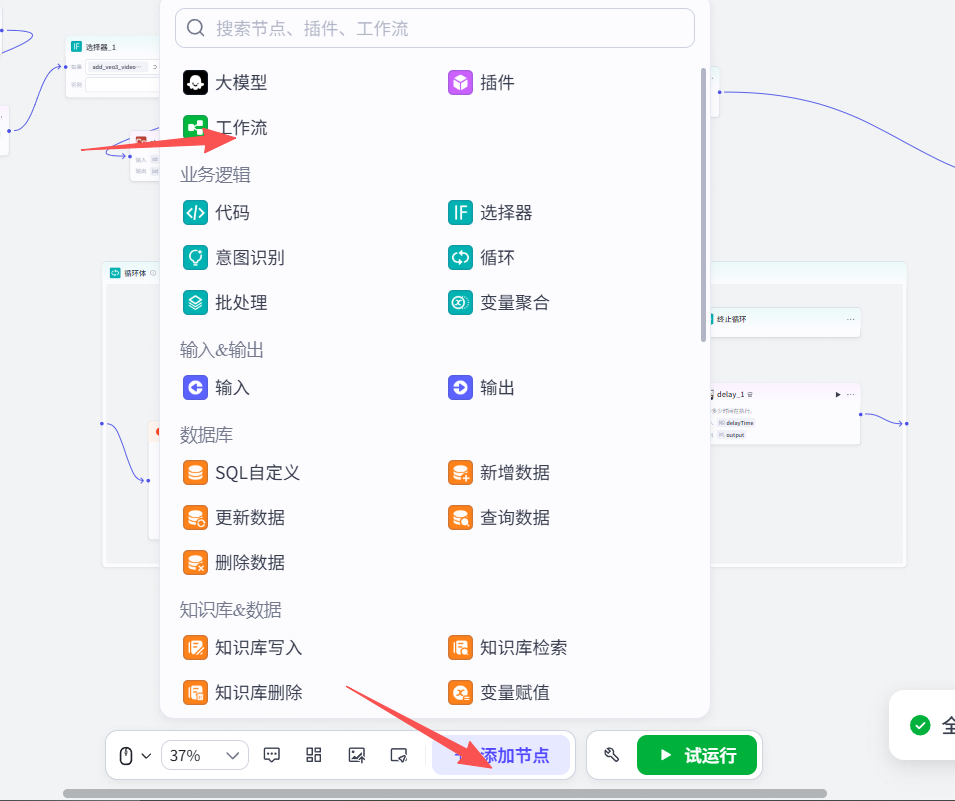Expand the mouse interaction mode dropdown
Viewport: 955px width, 801px height.
click(134, 756)
